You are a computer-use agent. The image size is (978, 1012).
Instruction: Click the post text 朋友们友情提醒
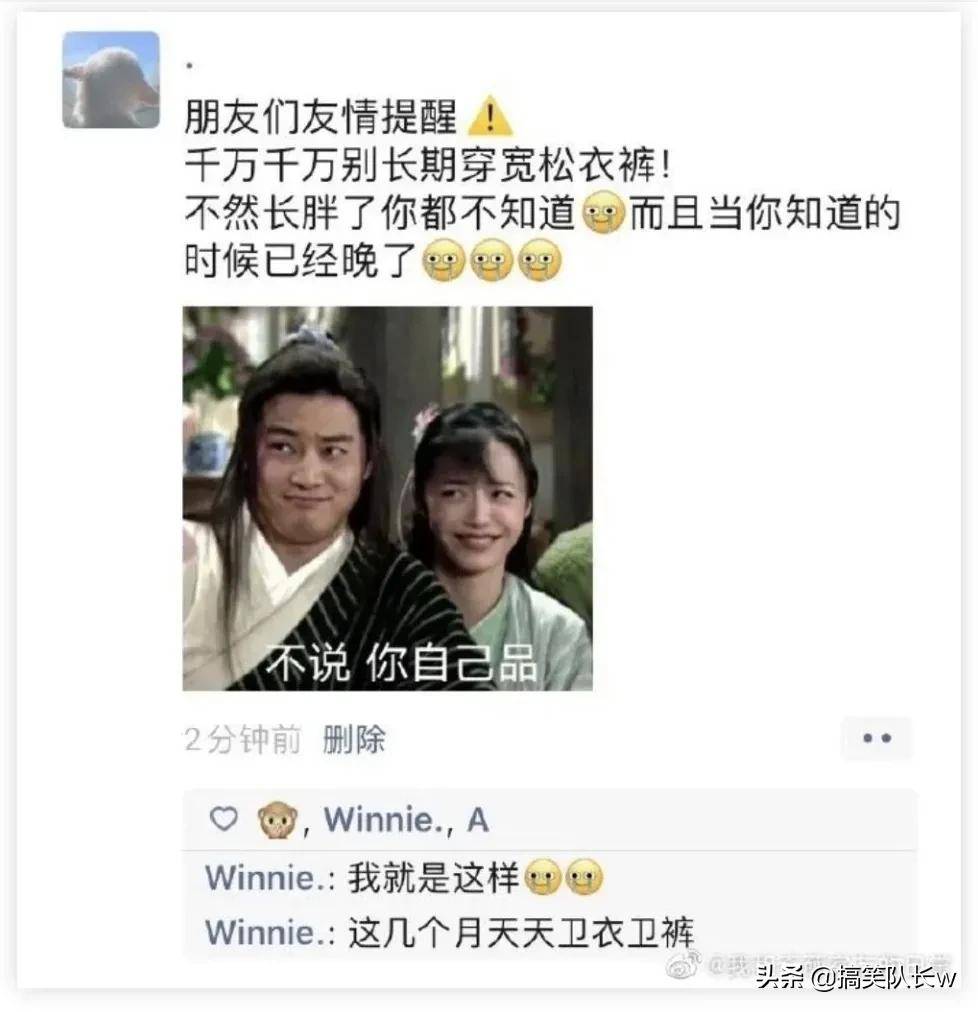click(321, 116)
